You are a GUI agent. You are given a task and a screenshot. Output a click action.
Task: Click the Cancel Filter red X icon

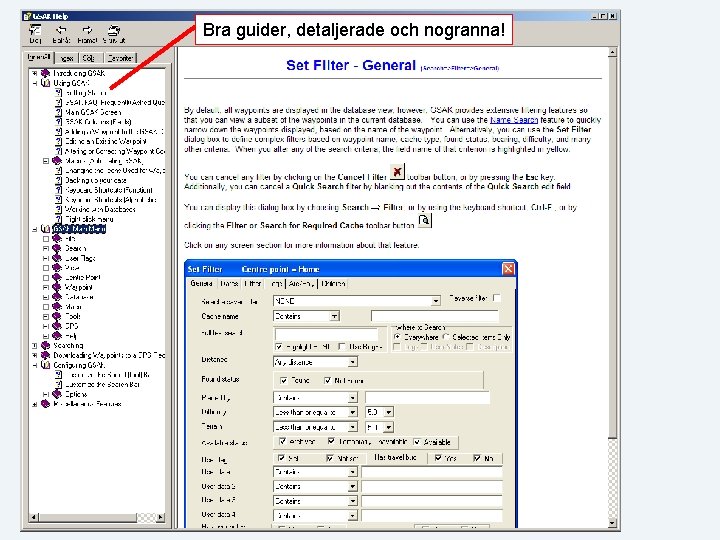(397, 172)
